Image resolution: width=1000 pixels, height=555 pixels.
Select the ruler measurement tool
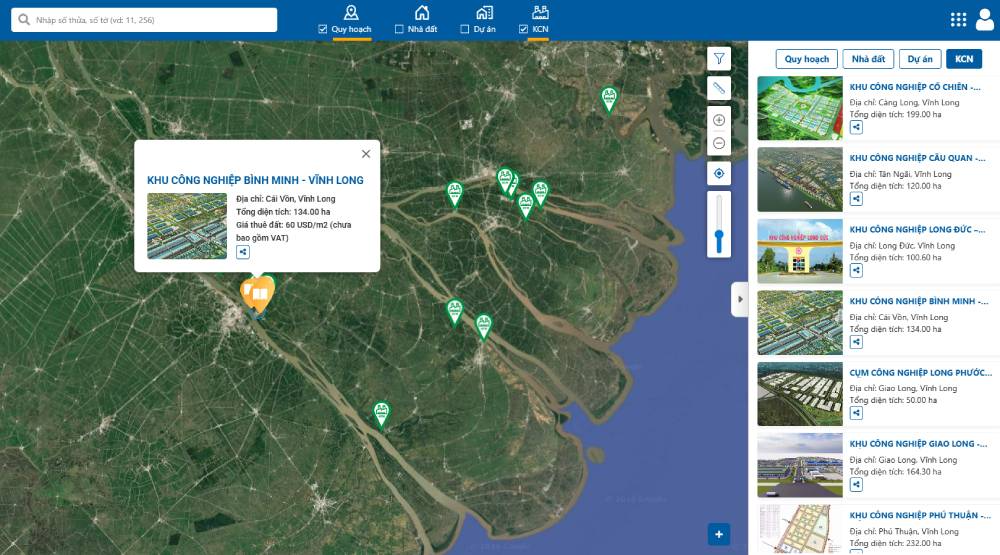[x=719, y=89]
